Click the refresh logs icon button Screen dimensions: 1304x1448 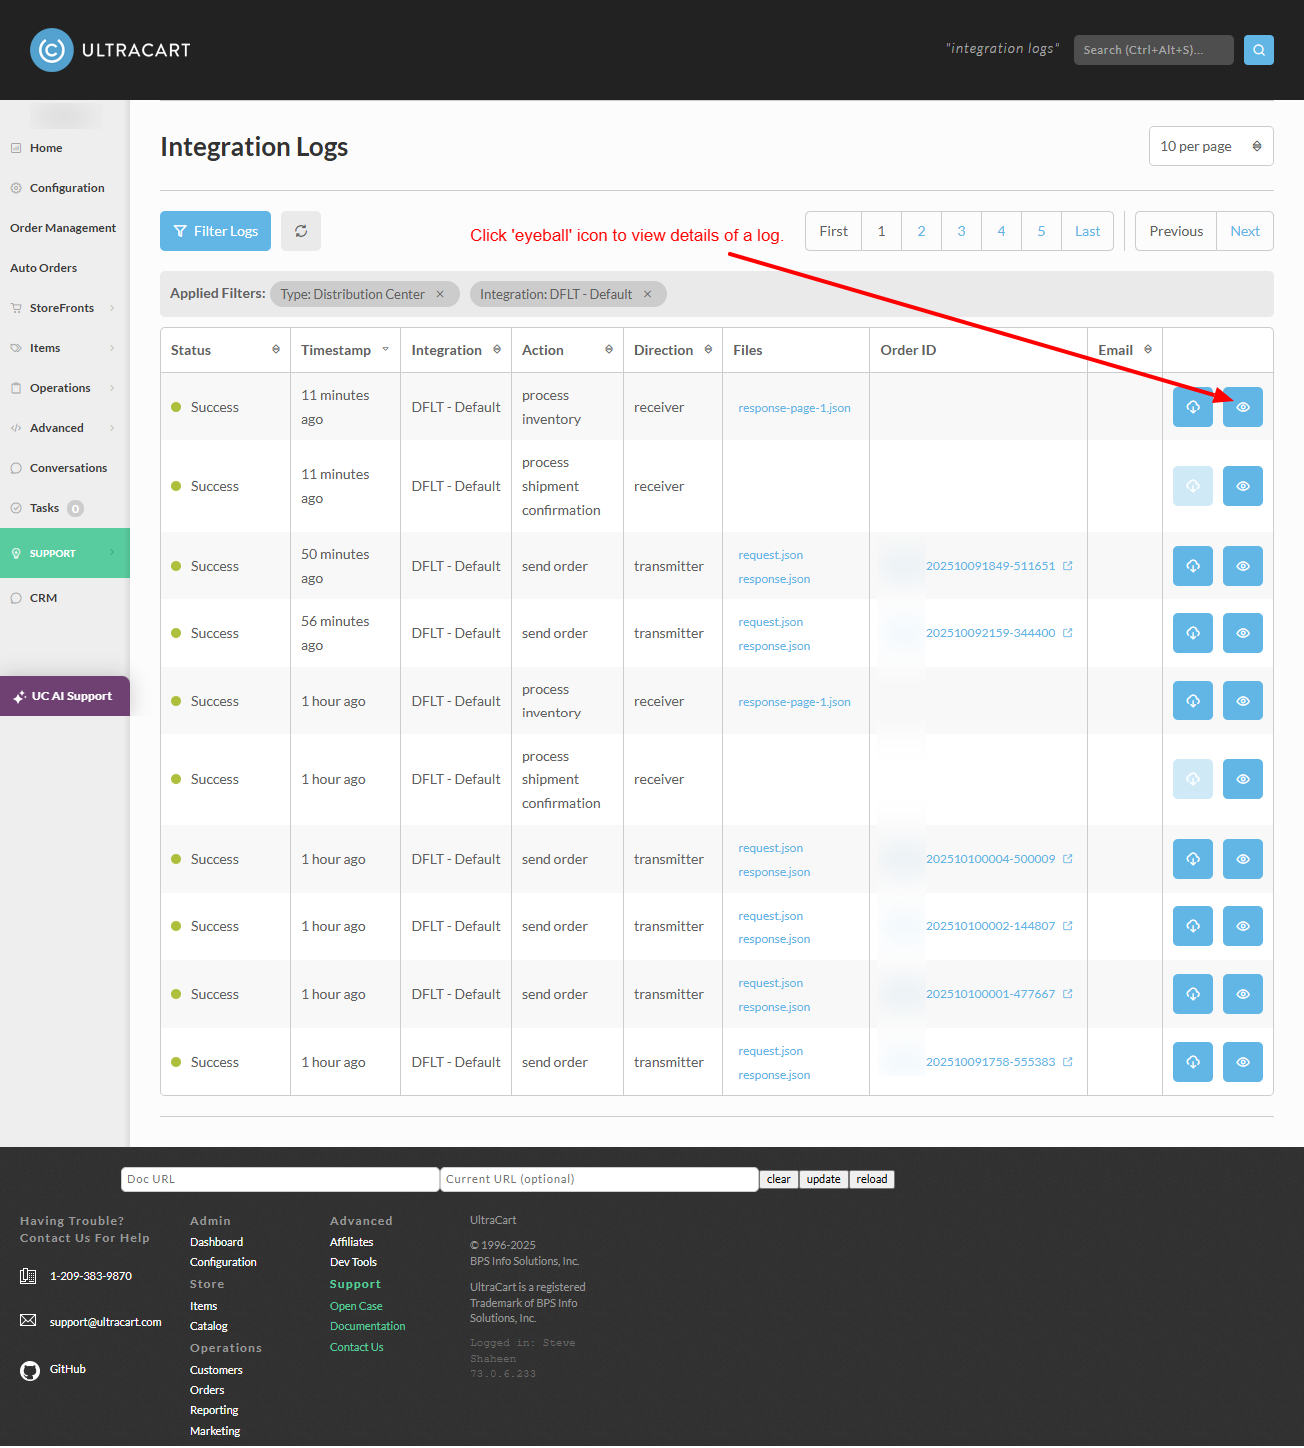(301, 231)
